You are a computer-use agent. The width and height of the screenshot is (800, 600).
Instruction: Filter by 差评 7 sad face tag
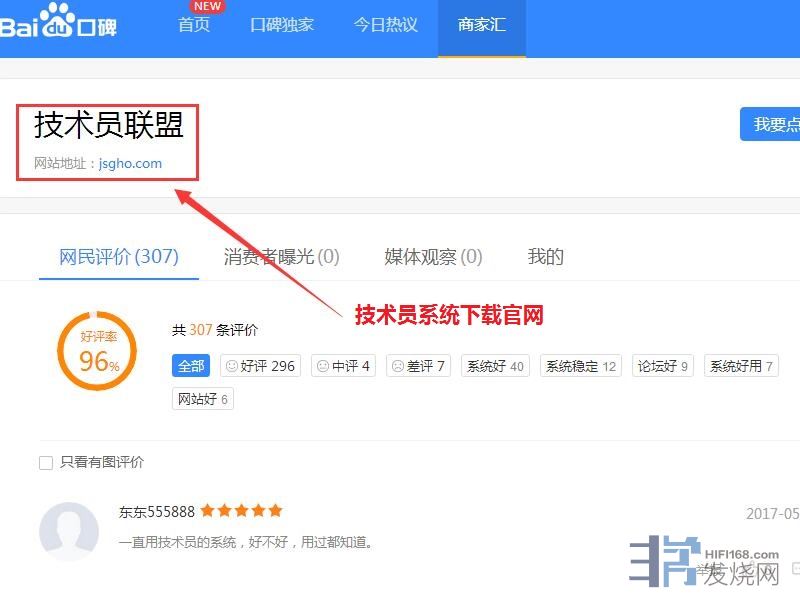pyautogui.click(x=418, y=366)
